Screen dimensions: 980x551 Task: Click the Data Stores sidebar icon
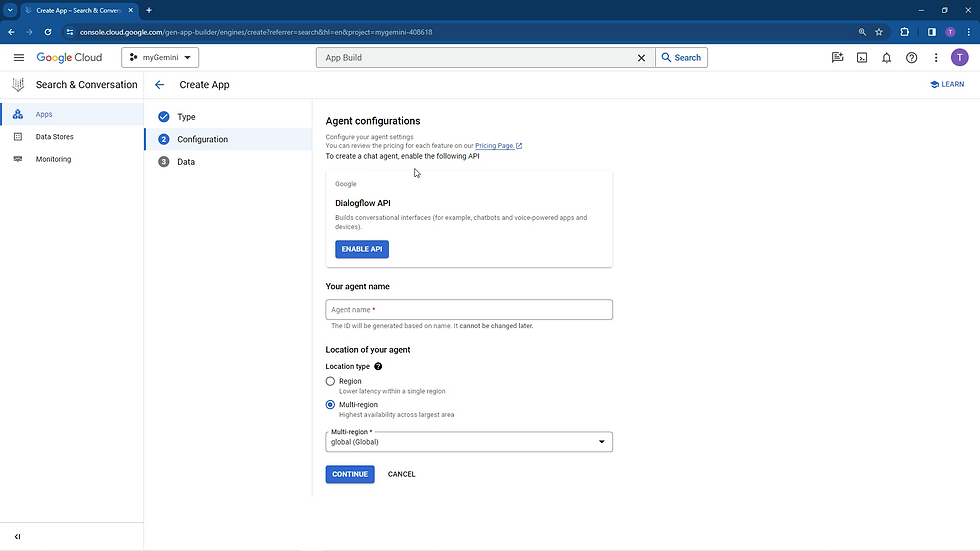18,137
